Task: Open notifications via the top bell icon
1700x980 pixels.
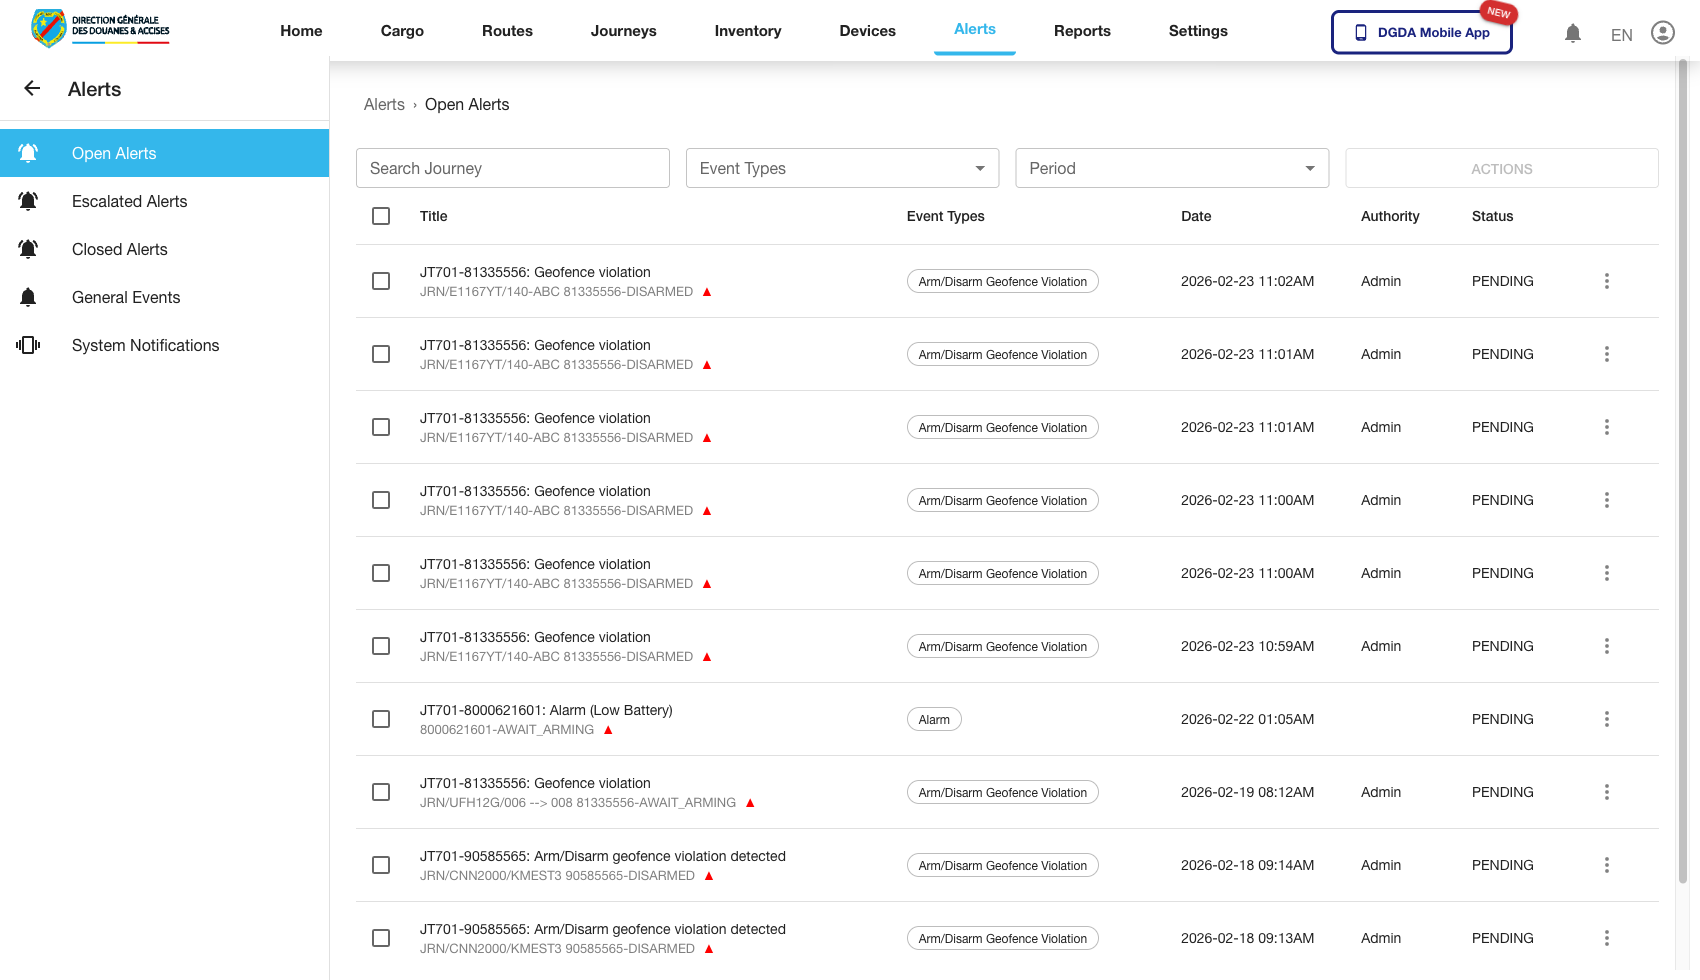Action: 1573,33
